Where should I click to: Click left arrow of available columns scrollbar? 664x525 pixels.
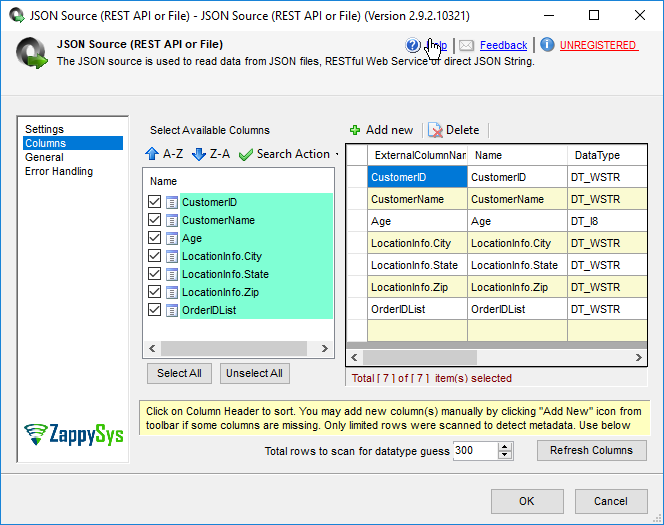tap(152, 348)
